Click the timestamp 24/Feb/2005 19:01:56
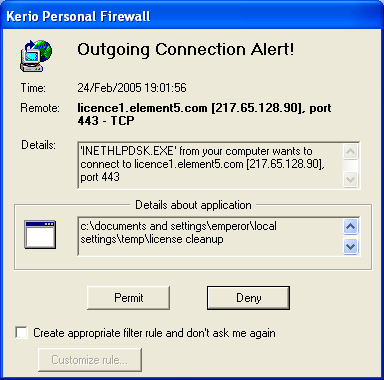This screenshot has height=380, width=384. pyautogui.click(x=132, y=88)
